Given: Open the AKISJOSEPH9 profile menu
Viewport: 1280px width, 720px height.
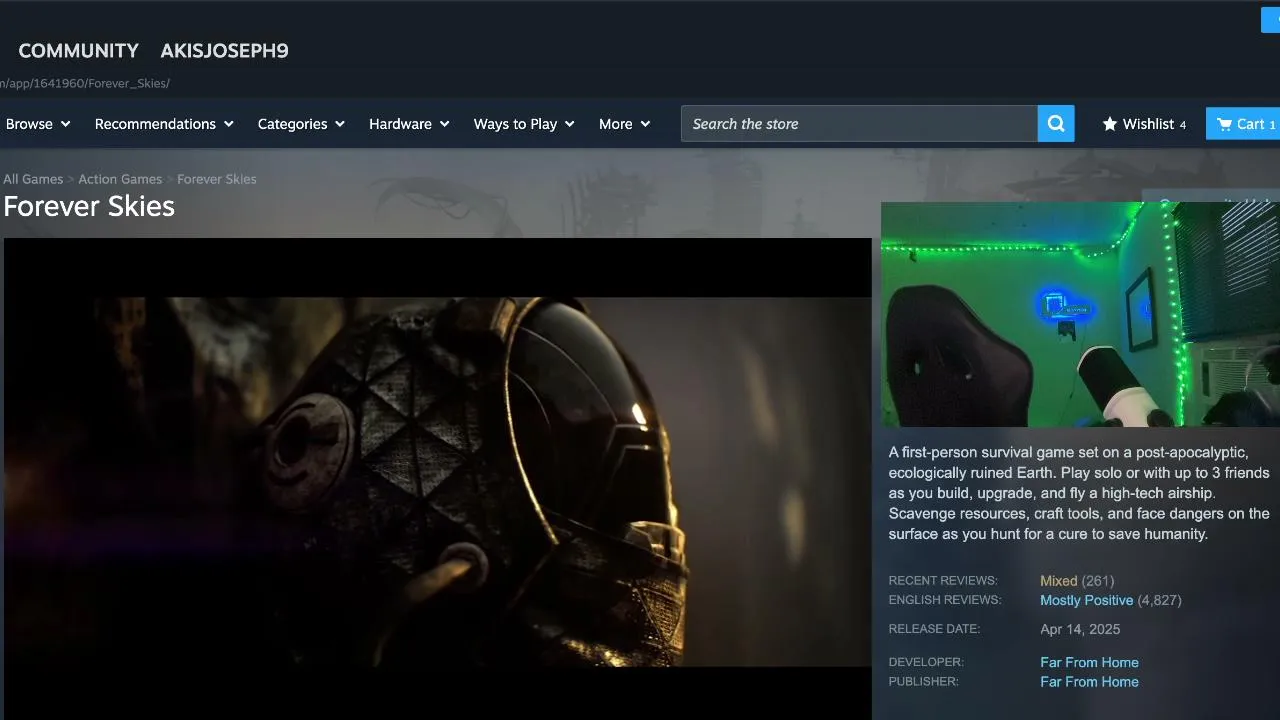Looking at the screenshot, I should click(224, 51).
